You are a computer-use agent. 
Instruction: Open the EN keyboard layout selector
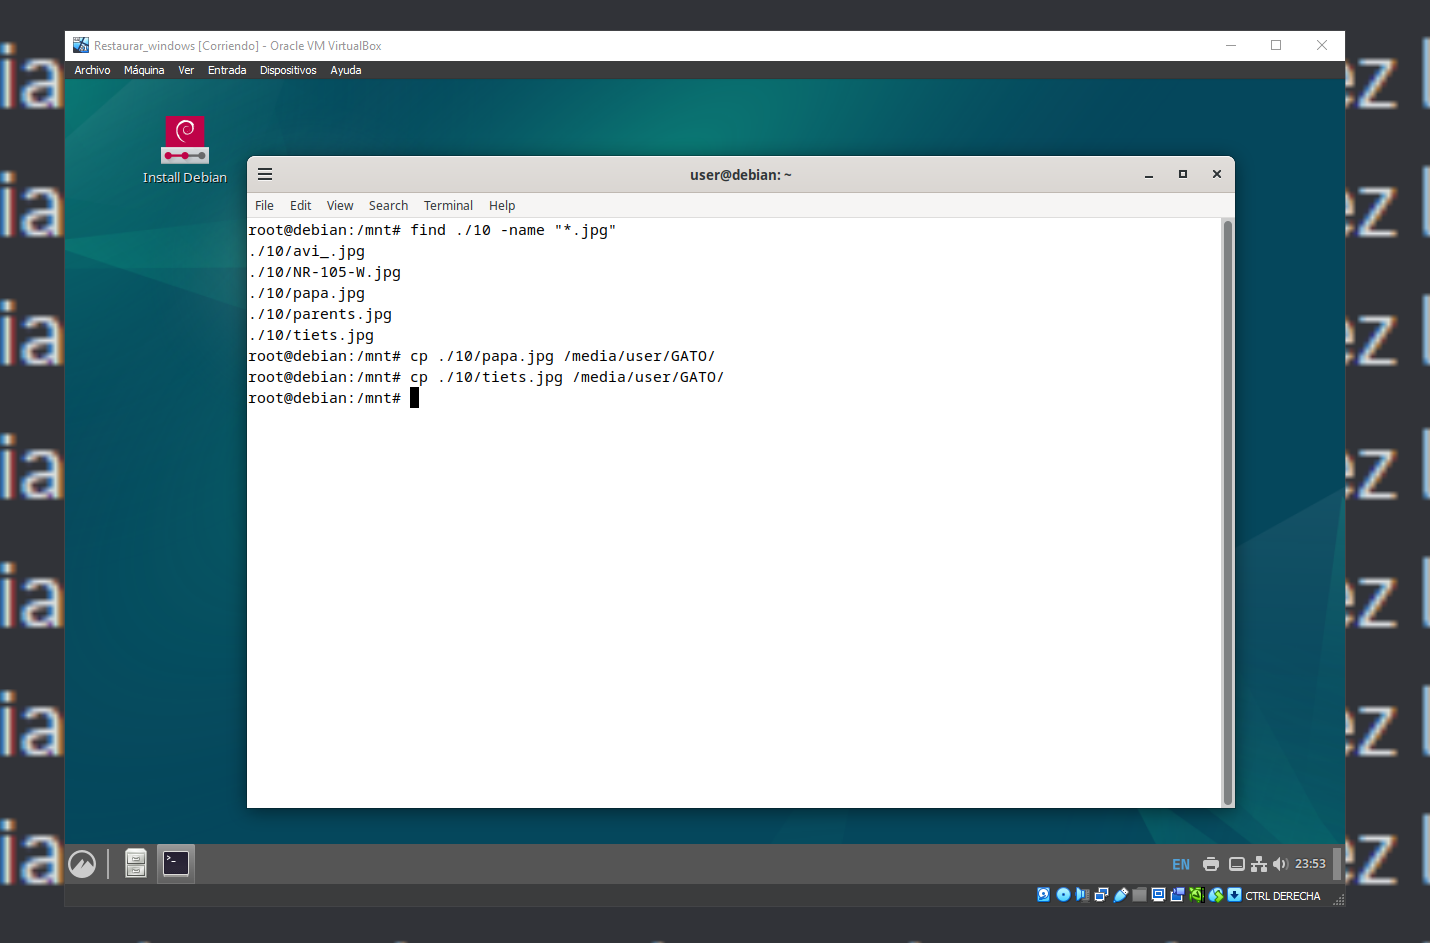tap(1181, 864)
